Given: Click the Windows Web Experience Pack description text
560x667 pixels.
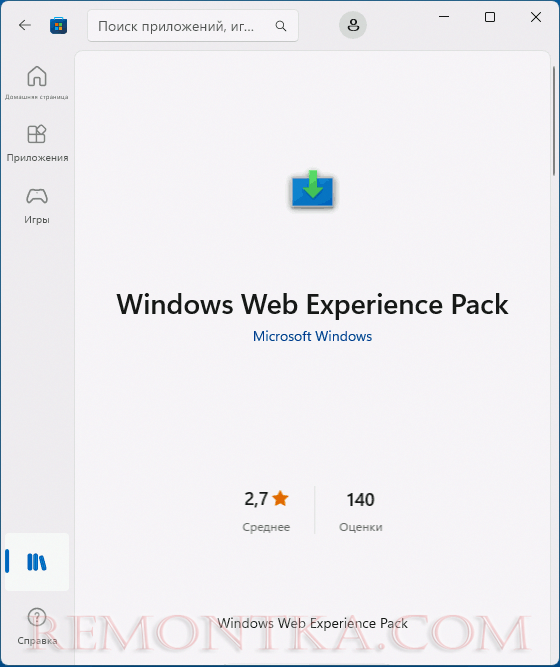Looking at the screenshot, I should pos(312,623).
